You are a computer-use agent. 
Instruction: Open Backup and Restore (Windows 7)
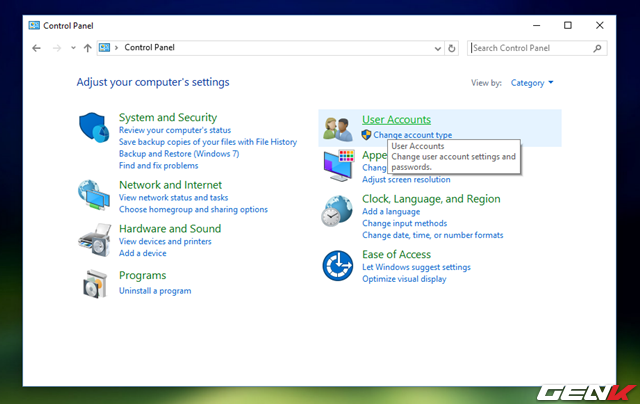click(179, 154)
